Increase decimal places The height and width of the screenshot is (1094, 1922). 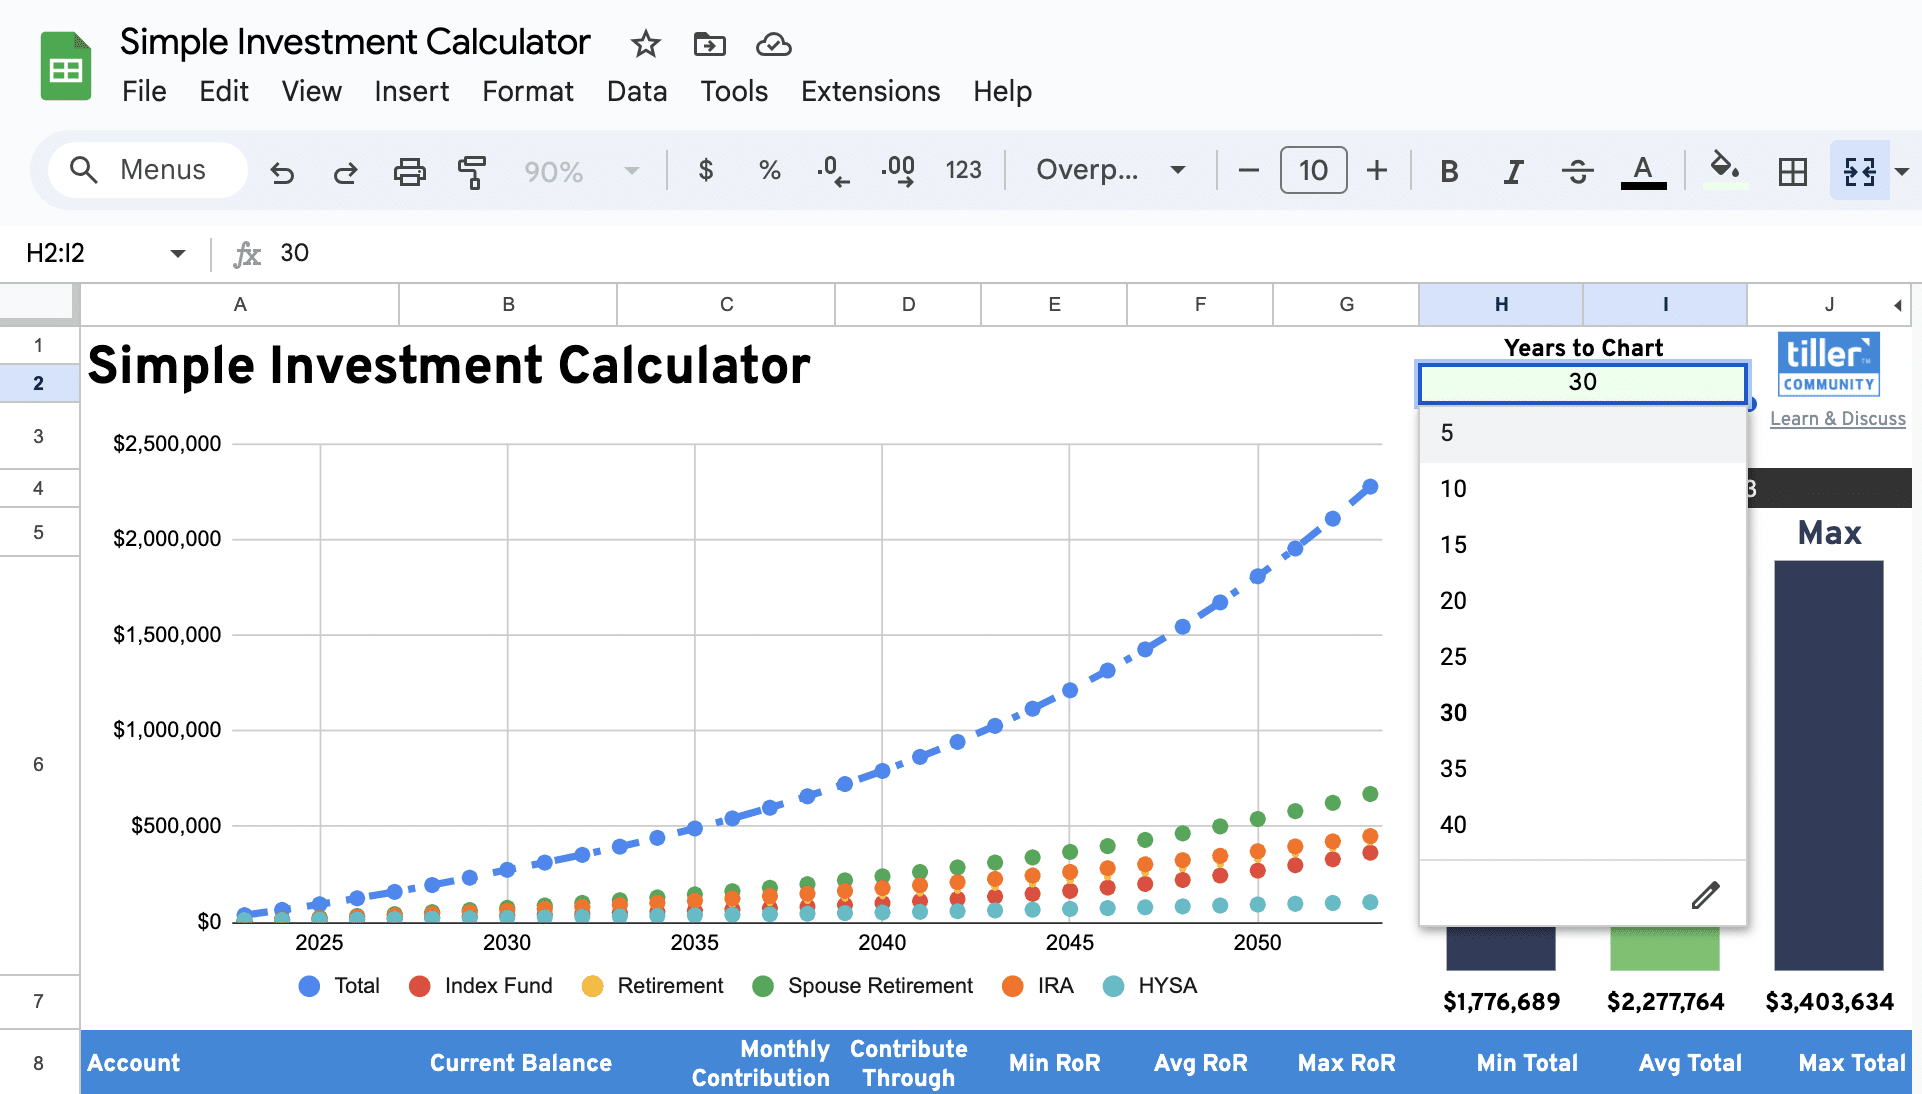[898, 171]
